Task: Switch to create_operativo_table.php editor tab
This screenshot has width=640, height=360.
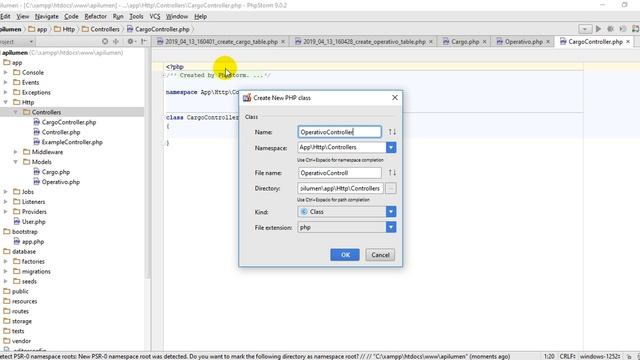Action: click(x=364, y=42)
